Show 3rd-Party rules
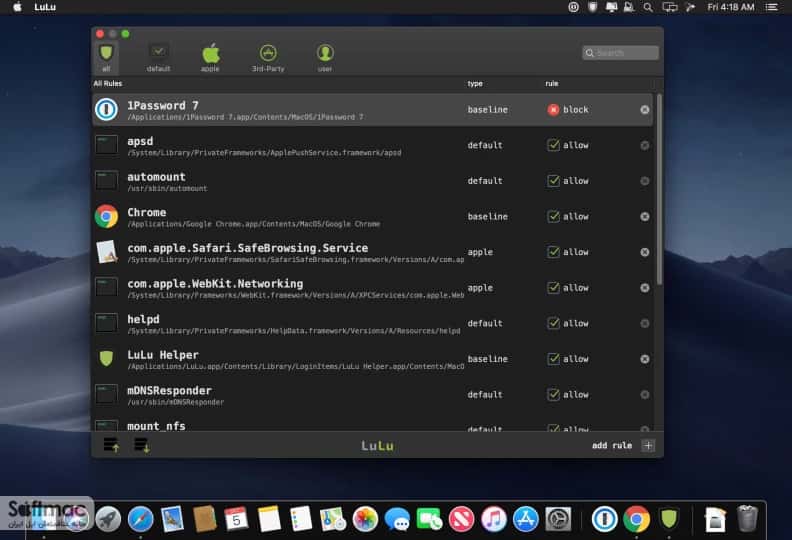Image resolution: width=792 pixels, height=540 pixels. point(268,57)
